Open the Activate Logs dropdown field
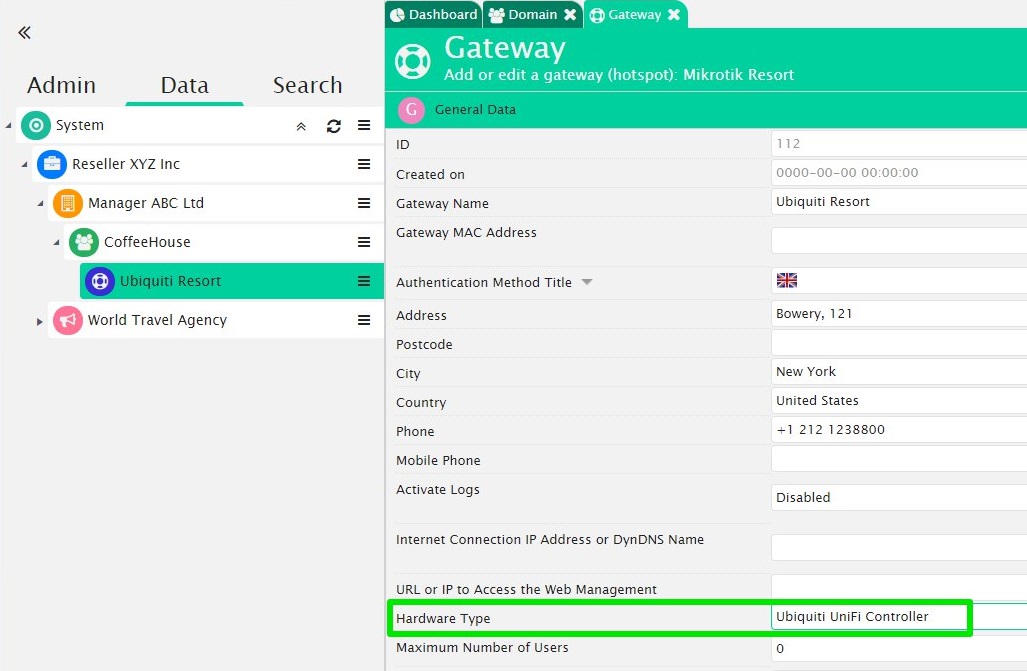This screenshot has width=1027, height=671. click(898, 497)
